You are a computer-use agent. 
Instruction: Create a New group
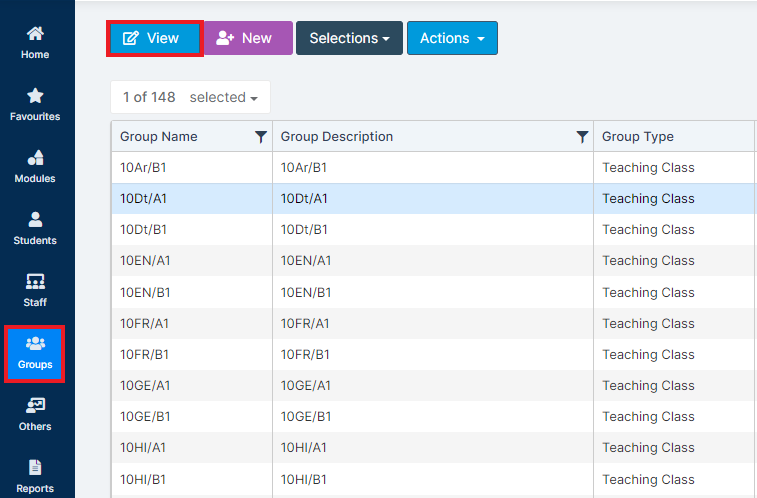tap(247, 38)
